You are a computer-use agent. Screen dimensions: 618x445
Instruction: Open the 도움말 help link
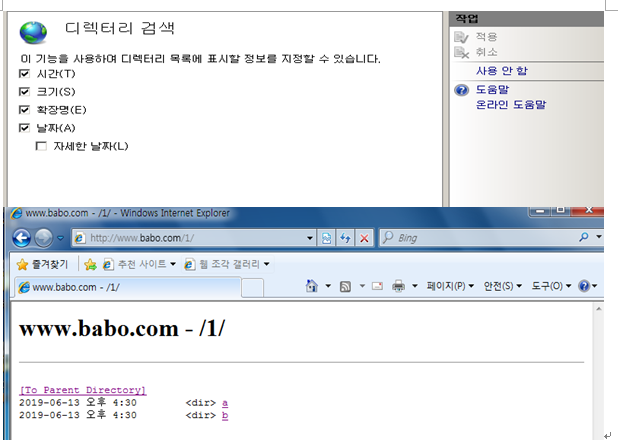tap(492, 89)
